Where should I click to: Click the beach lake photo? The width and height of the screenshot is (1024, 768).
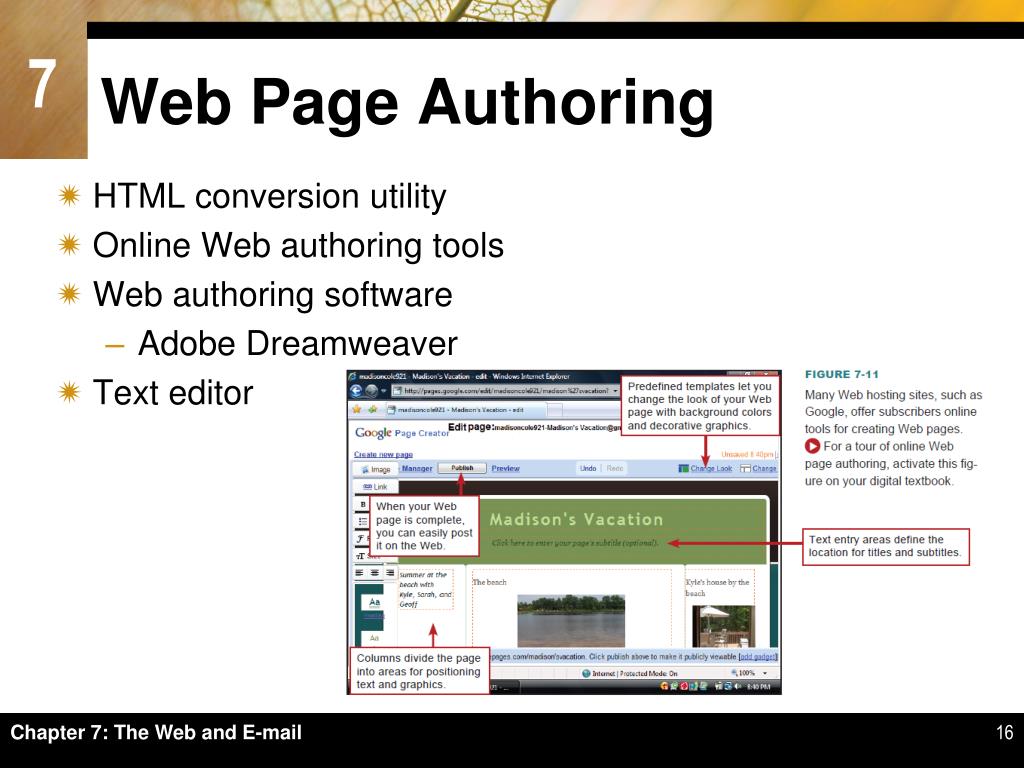(x=571, y=620)
